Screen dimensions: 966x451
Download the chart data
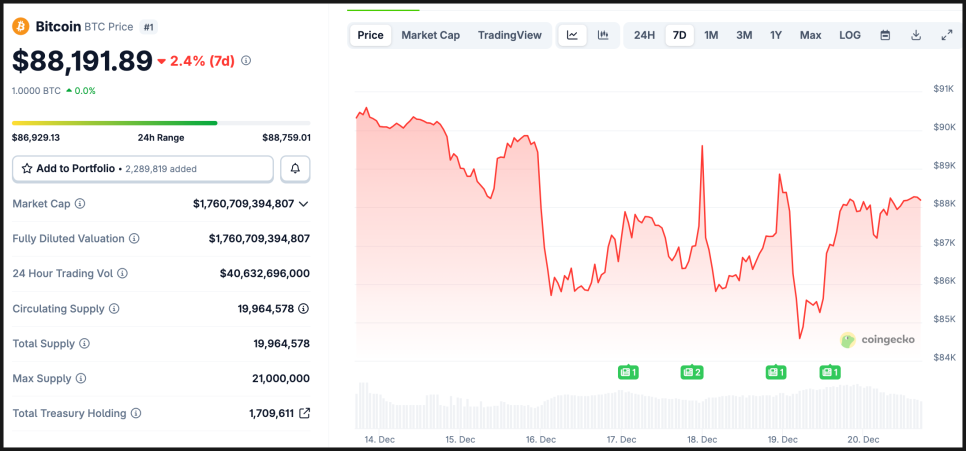[916, 35]
